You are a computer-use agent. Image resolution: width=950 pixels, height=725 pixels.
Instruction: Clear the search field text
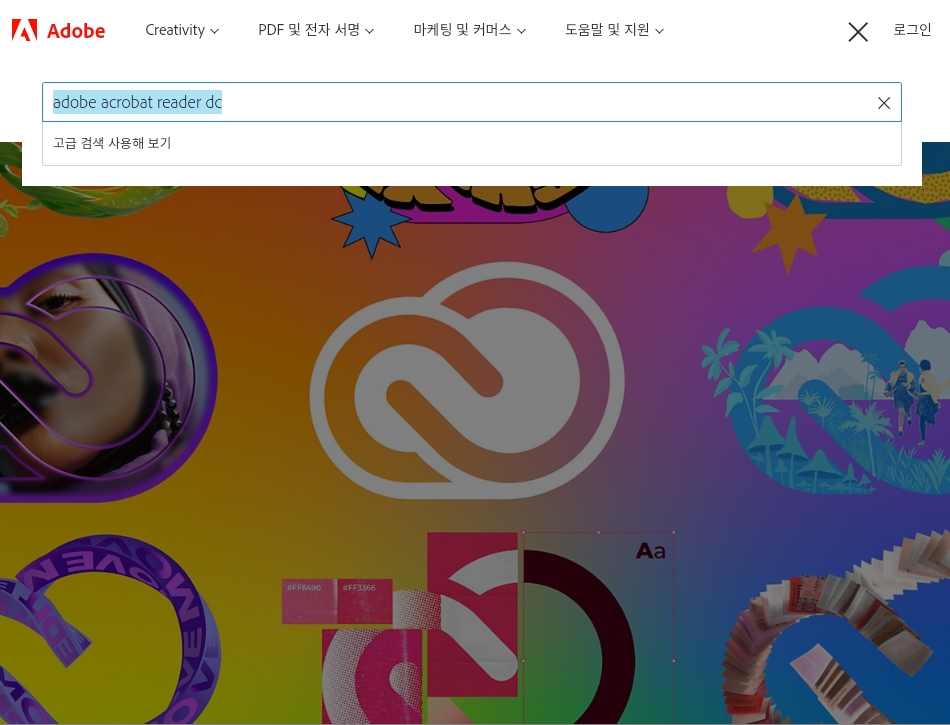(x=884, y=103)
